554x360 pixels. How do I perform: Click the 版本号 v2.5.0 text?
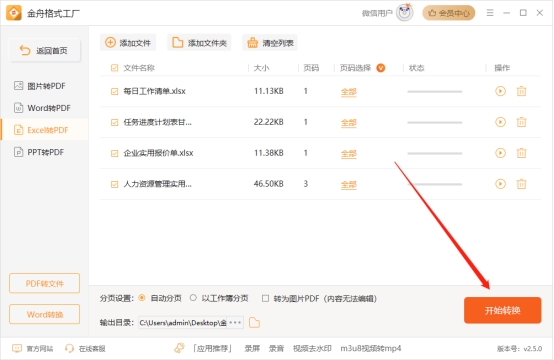click(x=519, y=349)
